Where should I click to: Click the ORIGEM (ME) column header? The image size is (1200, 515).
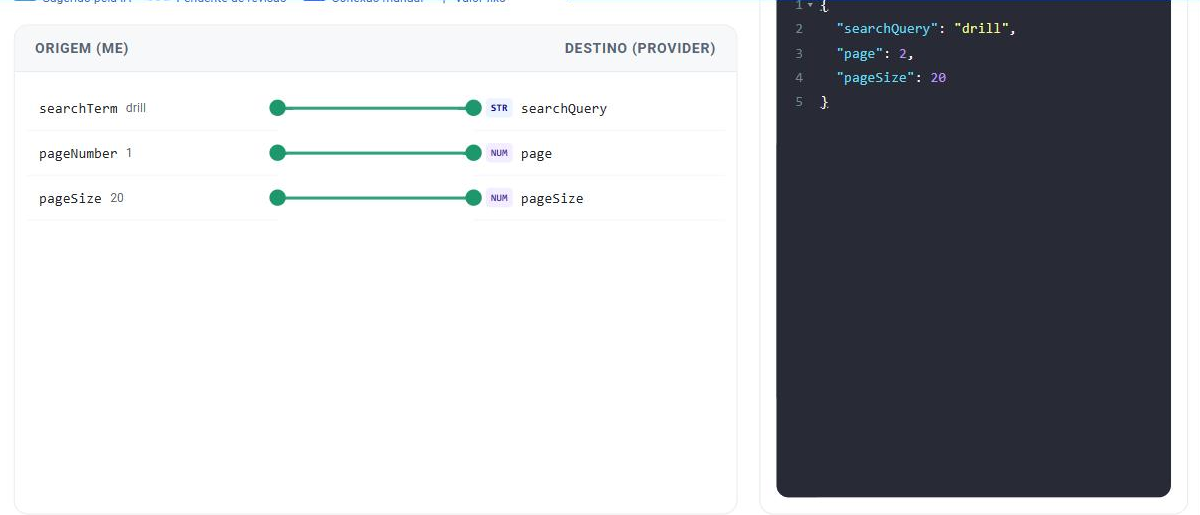click(x=82, y=48)
